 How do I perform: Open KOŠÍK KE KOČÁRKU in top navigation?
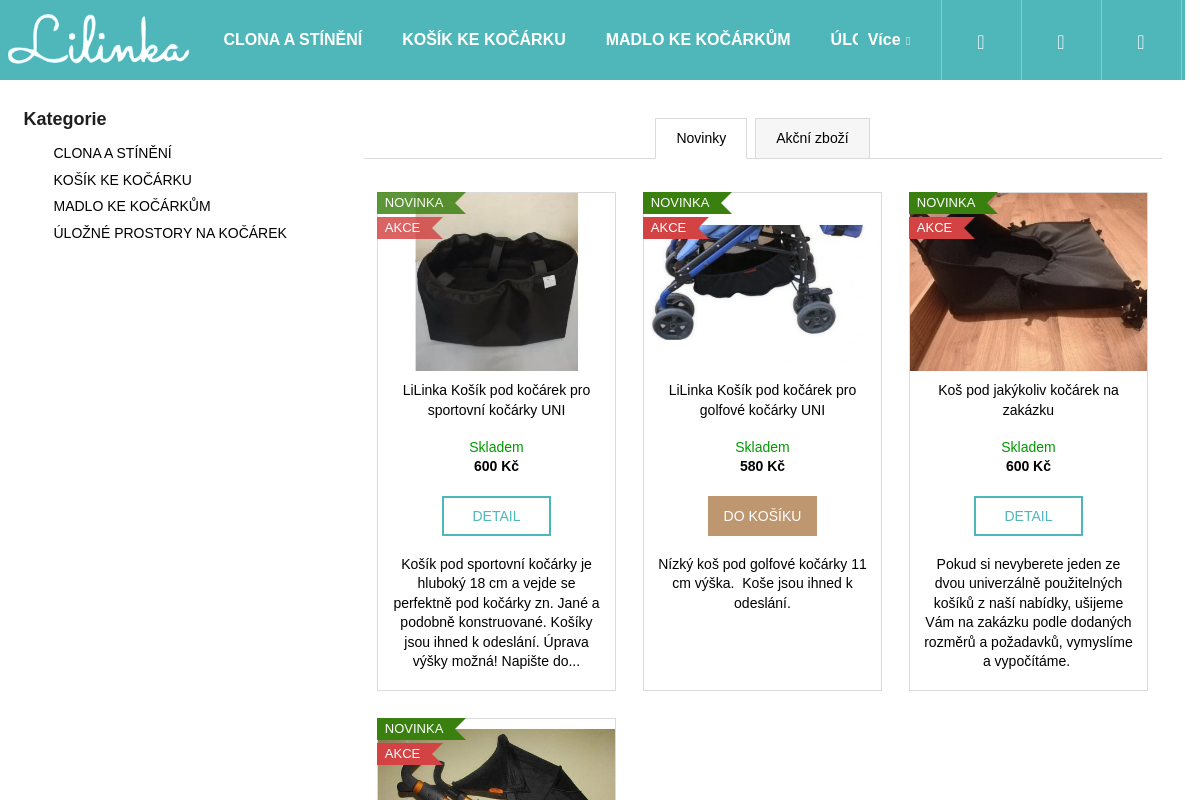(x=484, y=40)
